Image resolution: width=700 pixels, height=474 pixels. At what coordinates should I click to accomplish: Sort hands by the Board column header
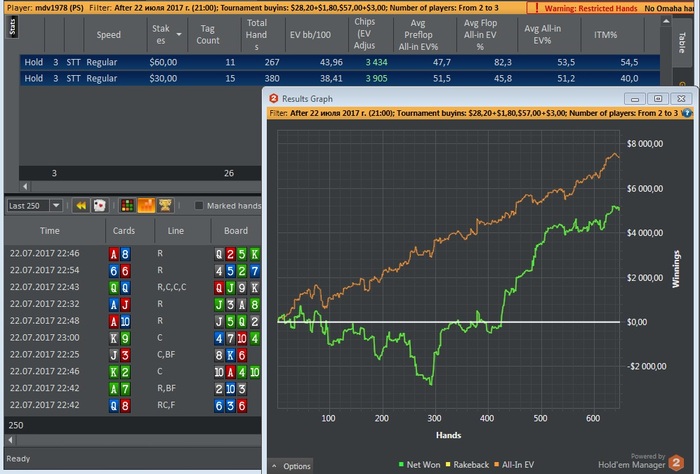tap(236, 231)
